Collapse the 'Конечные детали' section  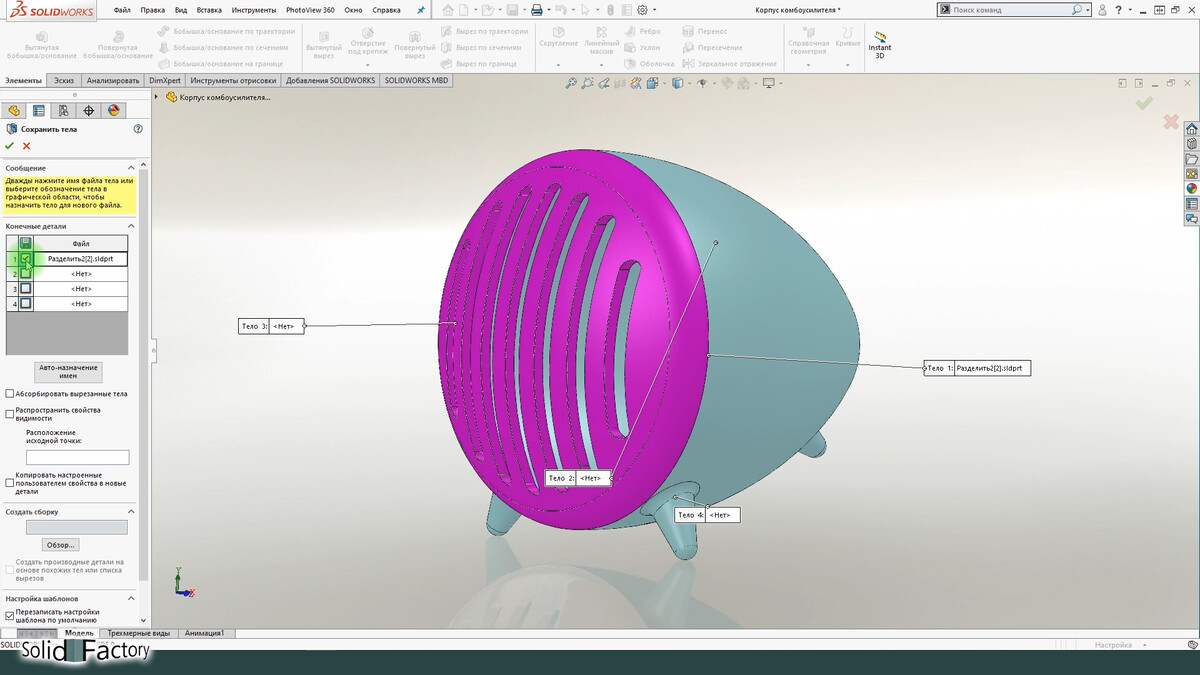click(131, 226)
